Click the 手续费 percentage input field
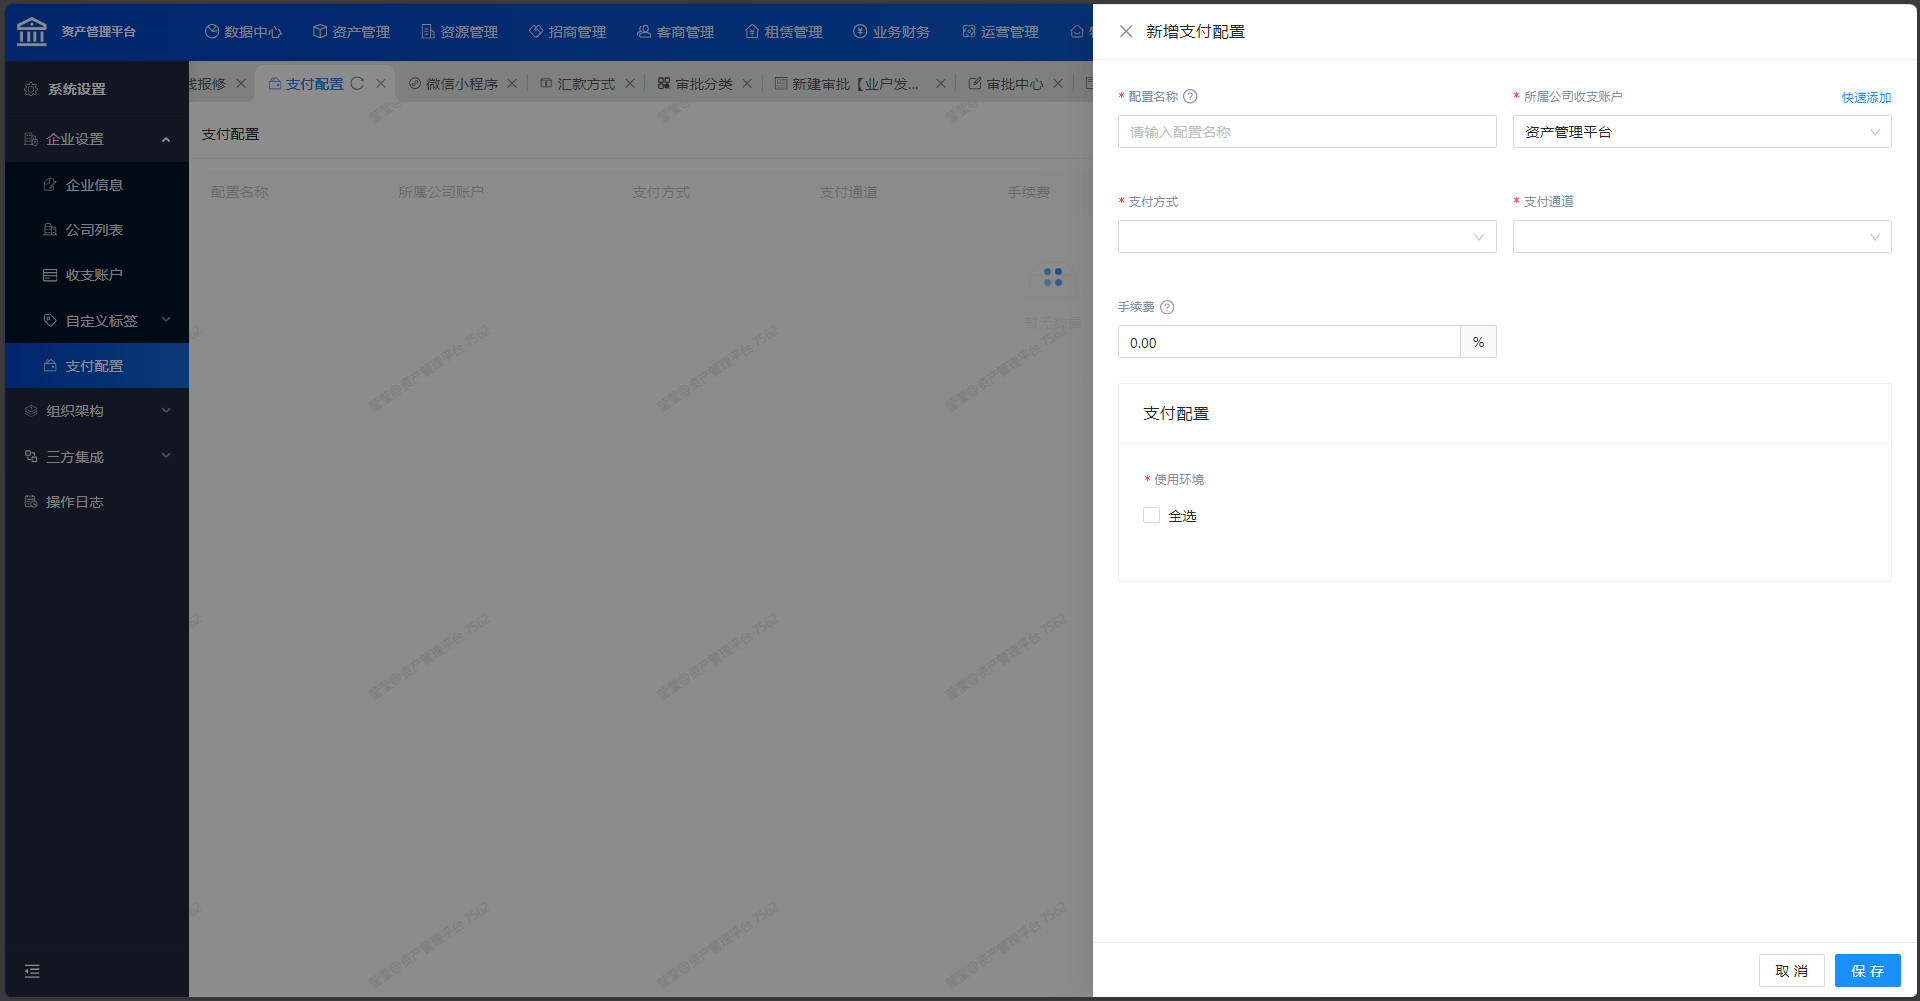The width and height of the screenshot is (1920, 1001). point(1288,343)
